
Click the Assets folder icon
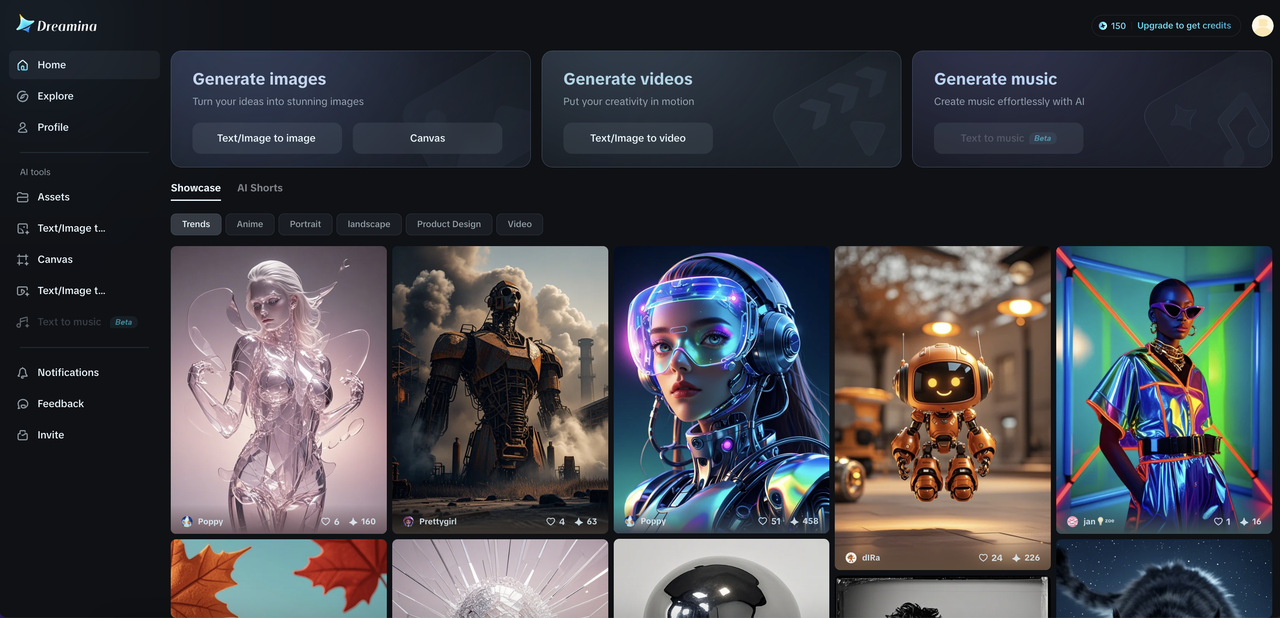[x=23, y=197]
